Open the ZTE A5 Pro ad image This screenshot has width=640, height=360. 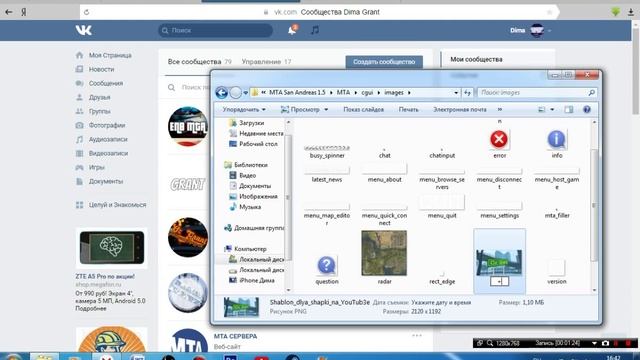point(112,248)
